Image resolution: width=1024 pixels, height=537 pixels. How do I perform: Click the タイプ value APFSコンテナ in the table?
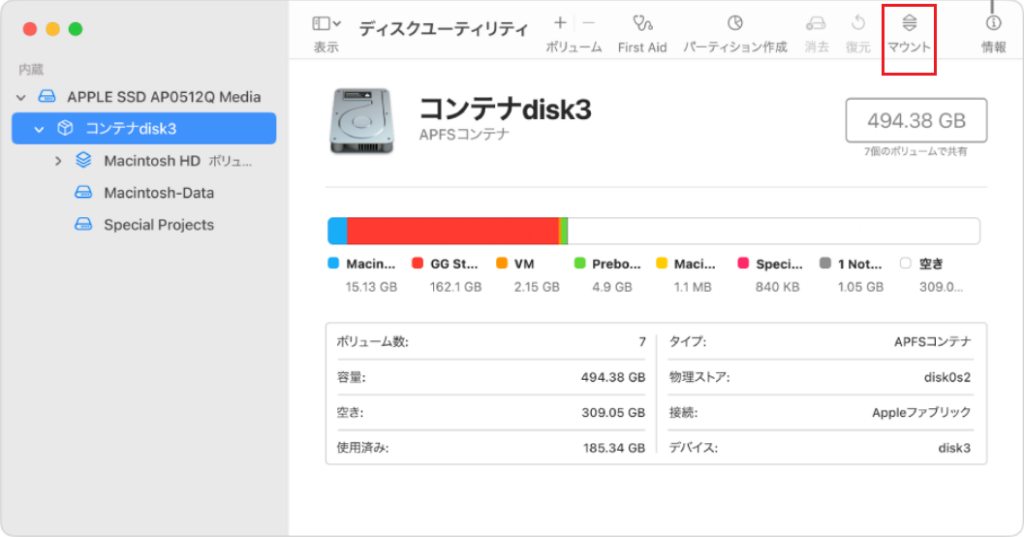[x=933, y=342]
